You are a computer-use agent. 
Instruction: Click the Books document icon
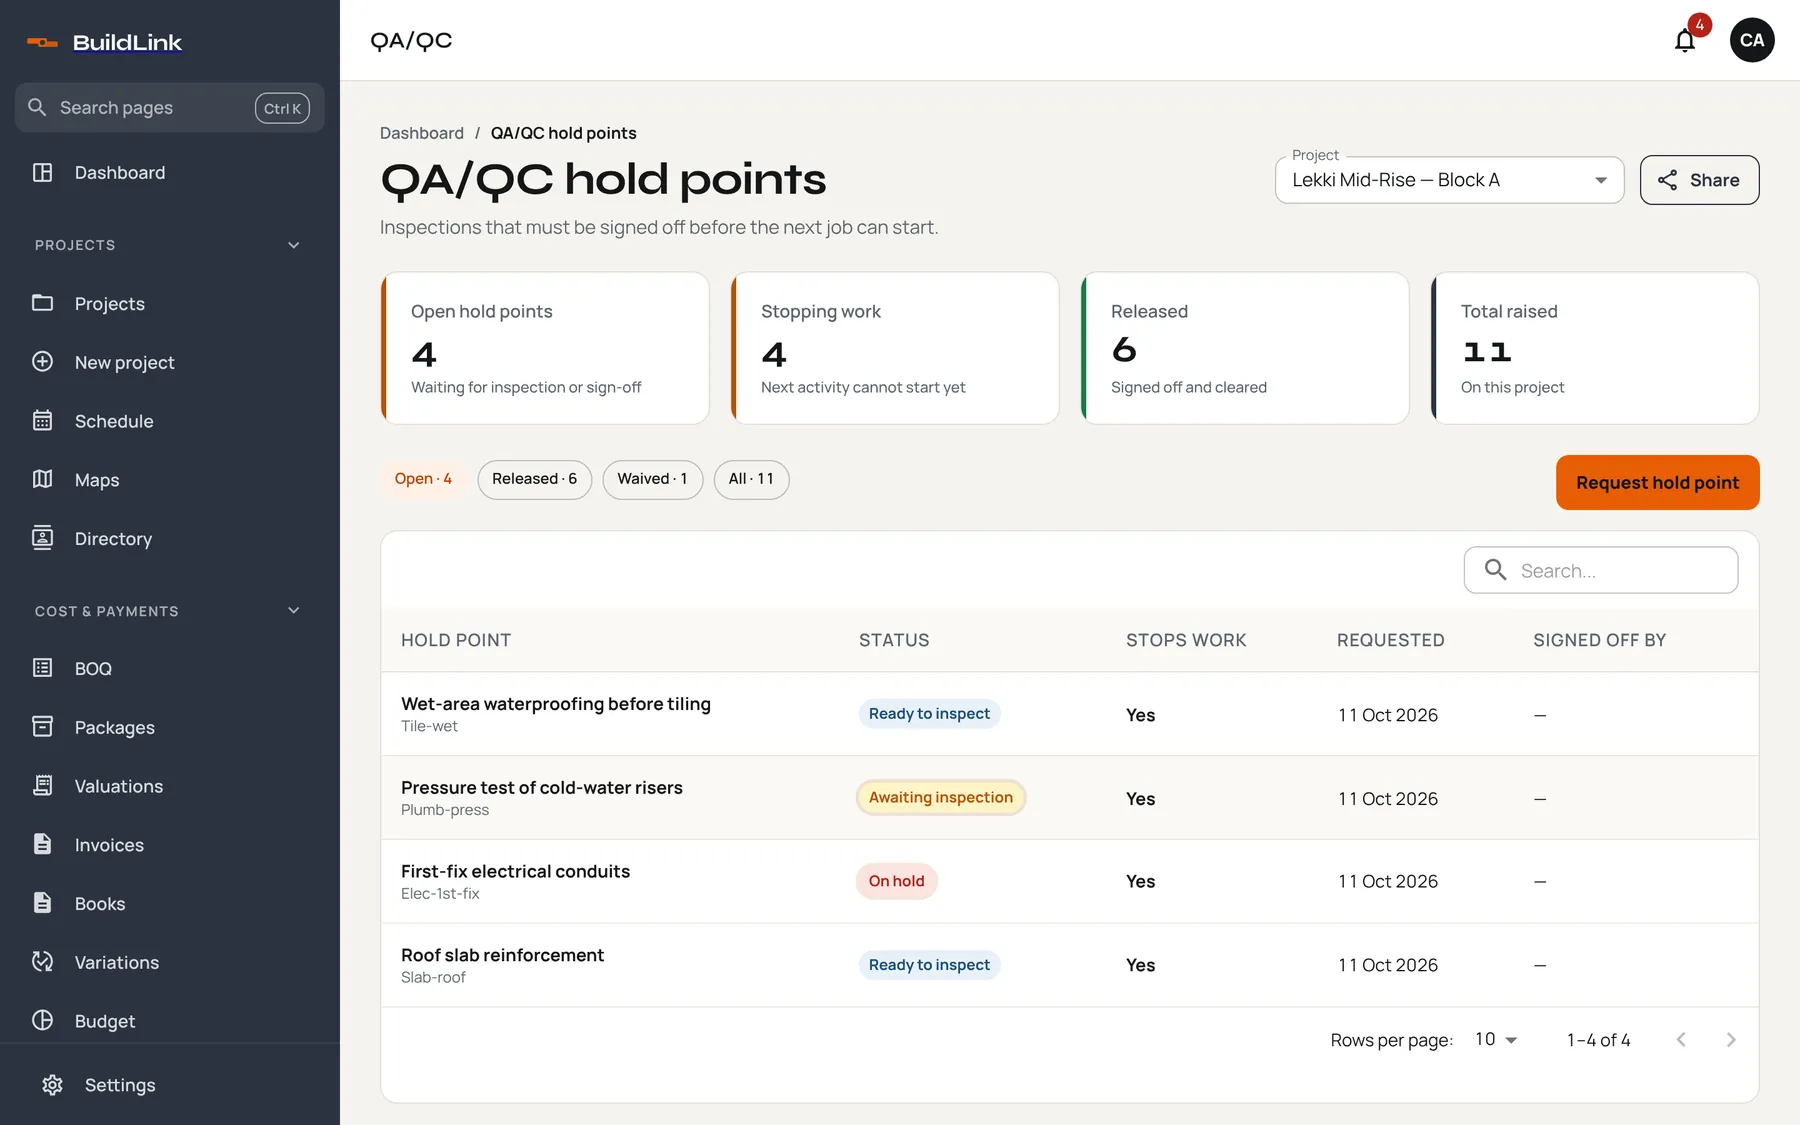click(42, 903)
